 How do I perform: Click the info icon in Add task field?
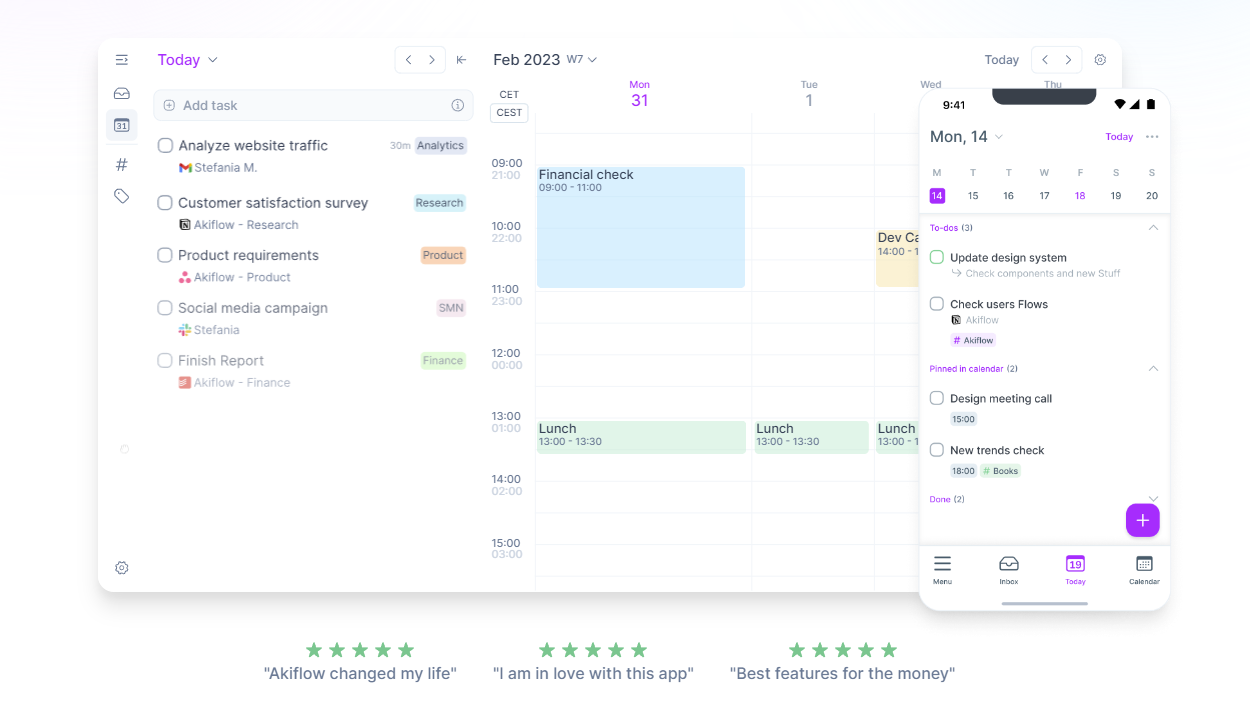(458, 105)
